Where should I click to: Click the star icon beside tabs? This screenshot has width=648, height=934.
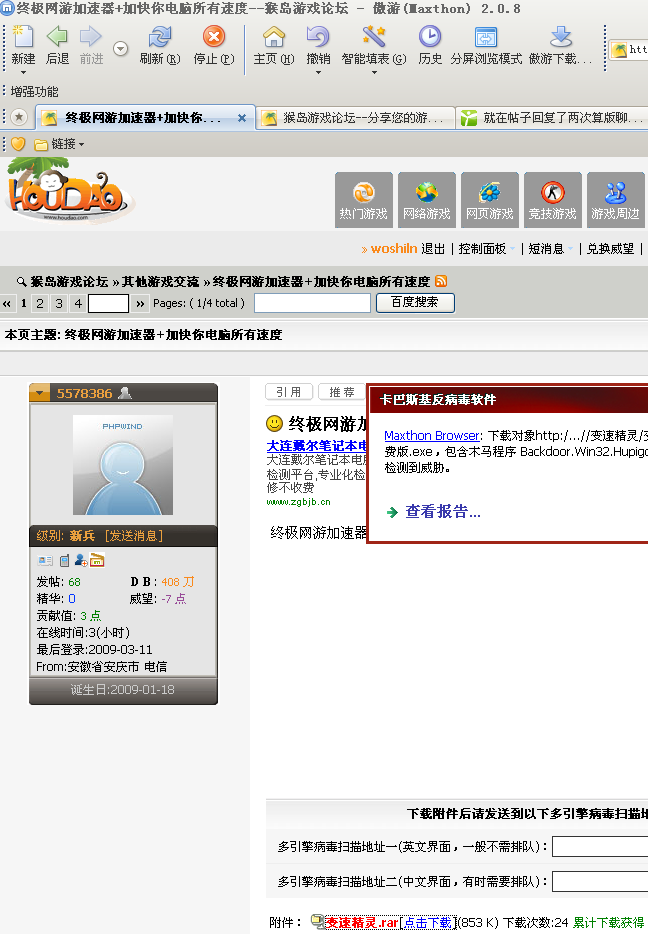click(x=19, y=117)
